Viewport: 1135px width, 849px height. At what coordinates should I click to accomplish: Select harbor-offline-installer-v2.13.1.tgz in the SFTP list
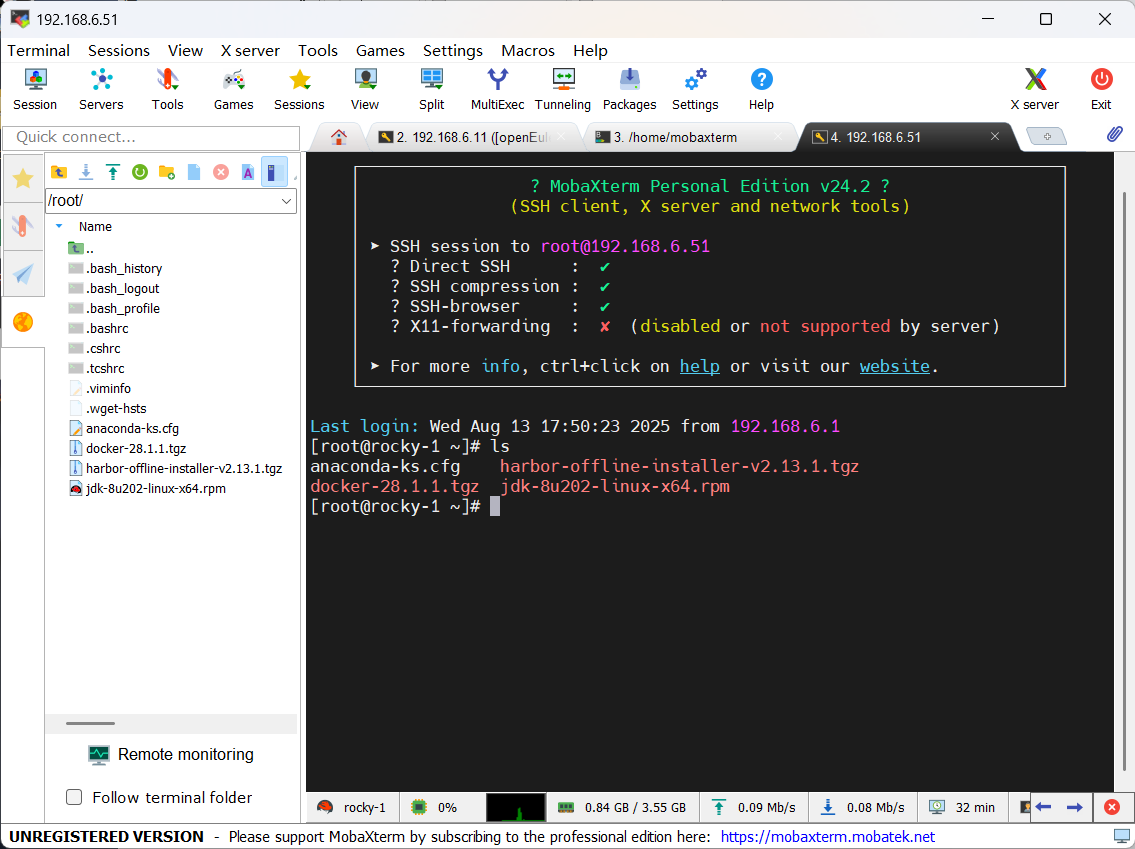(184, 468)
